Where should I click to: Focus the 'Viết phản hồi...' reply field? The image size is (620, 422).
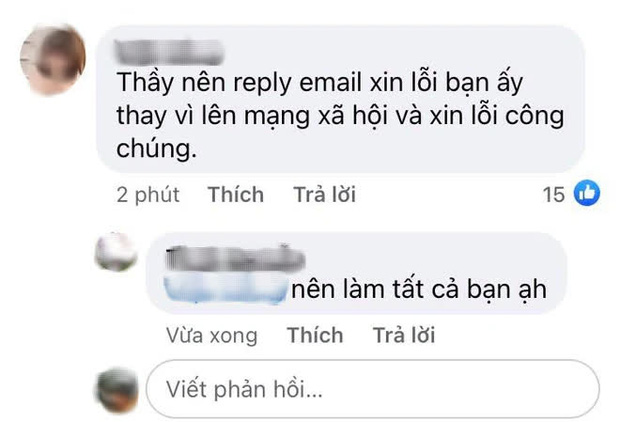tap(372, 389)
